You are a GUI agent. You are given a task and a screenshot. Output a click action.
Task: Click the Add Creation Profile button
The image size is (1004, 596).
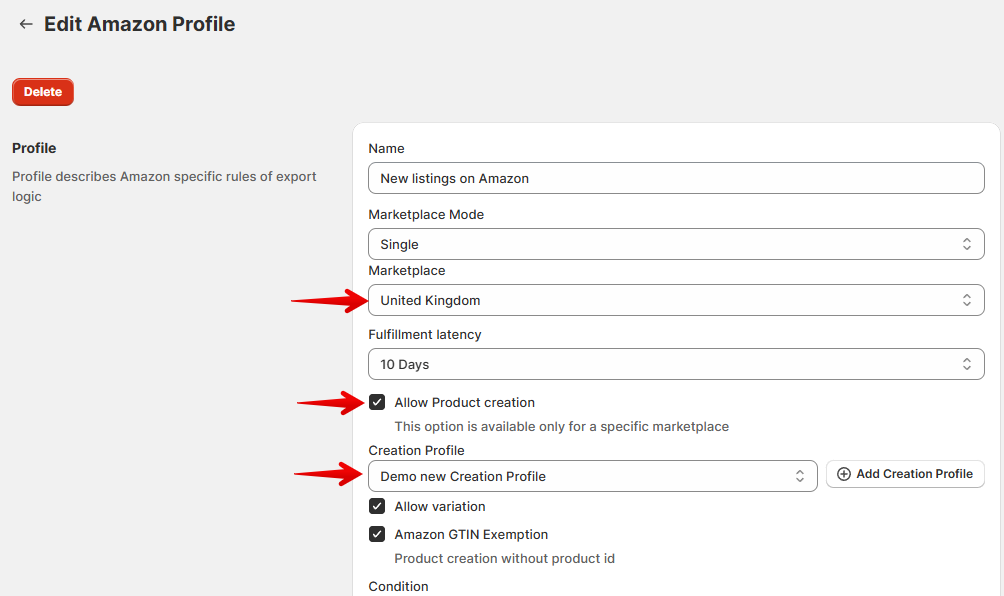click(x=905, y=474)
